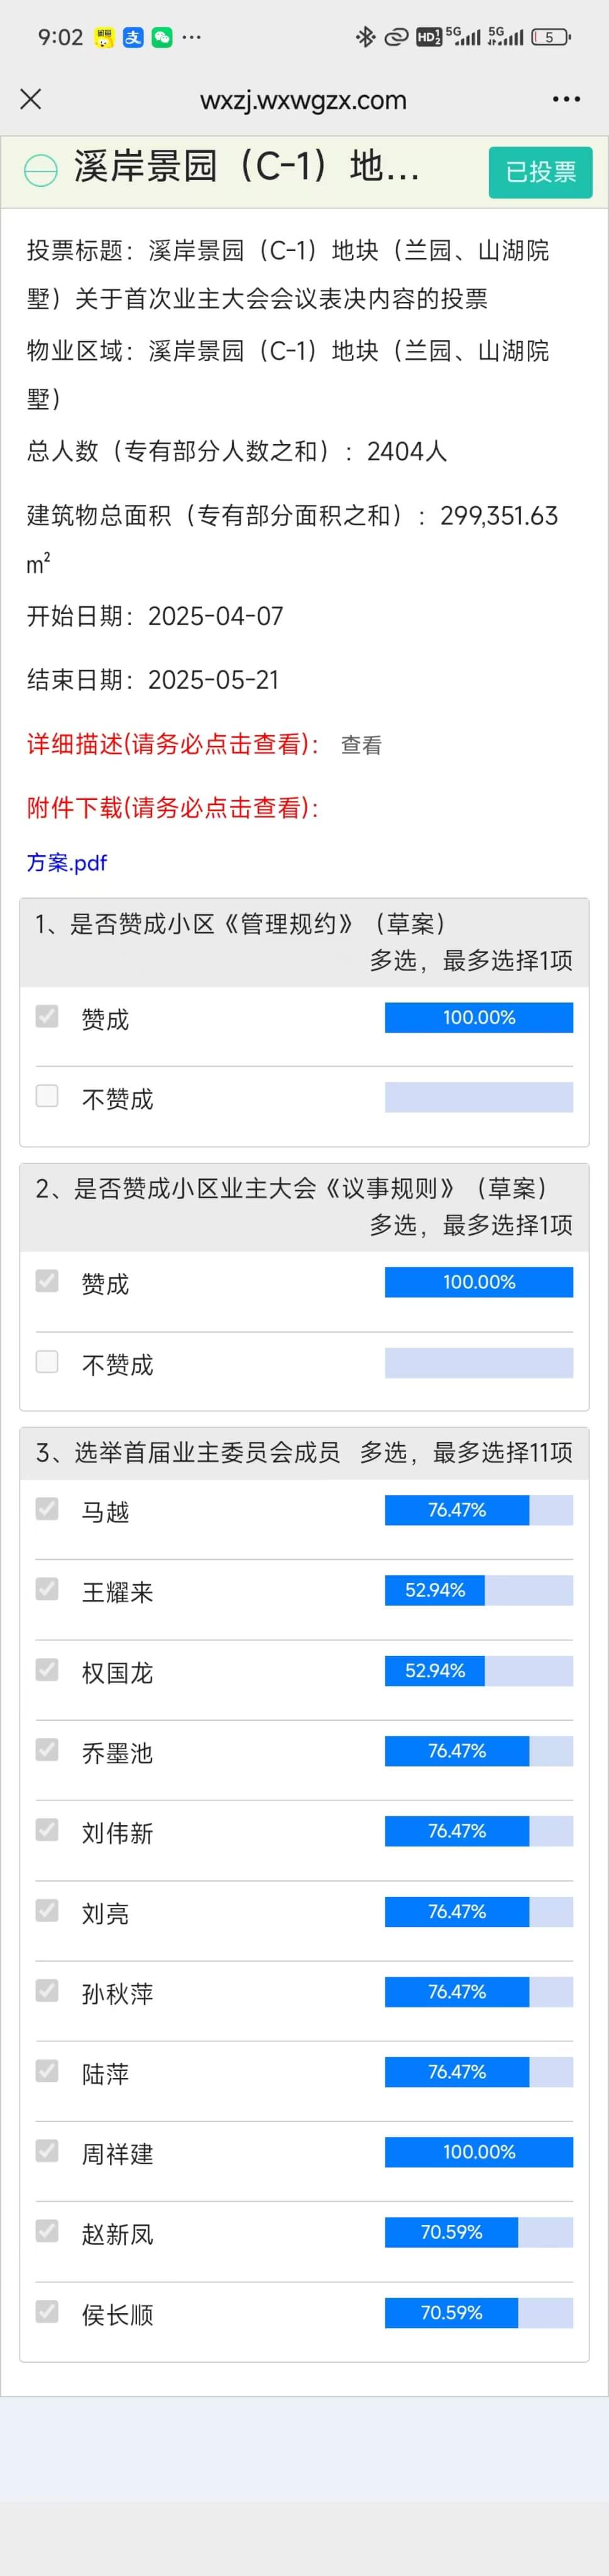Open the three-dot more options menu
The width and height of the screenshot is (609, 2576).
566,99
